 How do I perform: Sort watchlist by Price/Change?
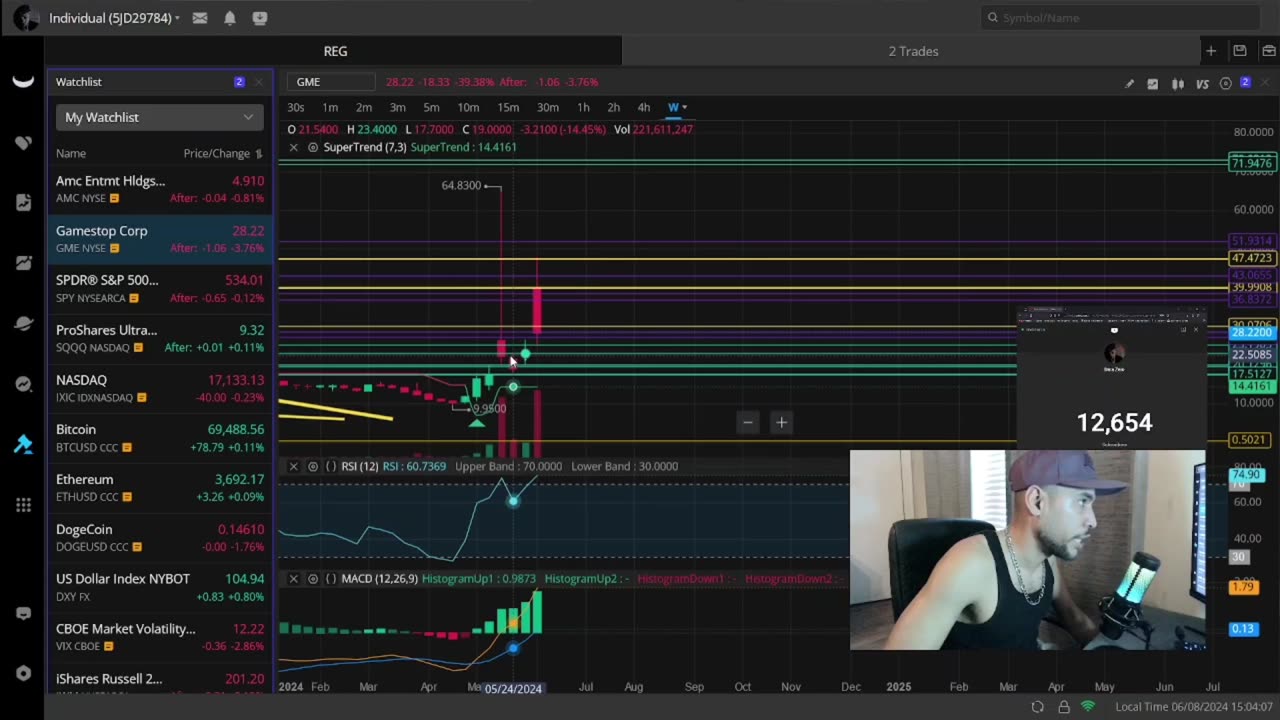(223, 153)
